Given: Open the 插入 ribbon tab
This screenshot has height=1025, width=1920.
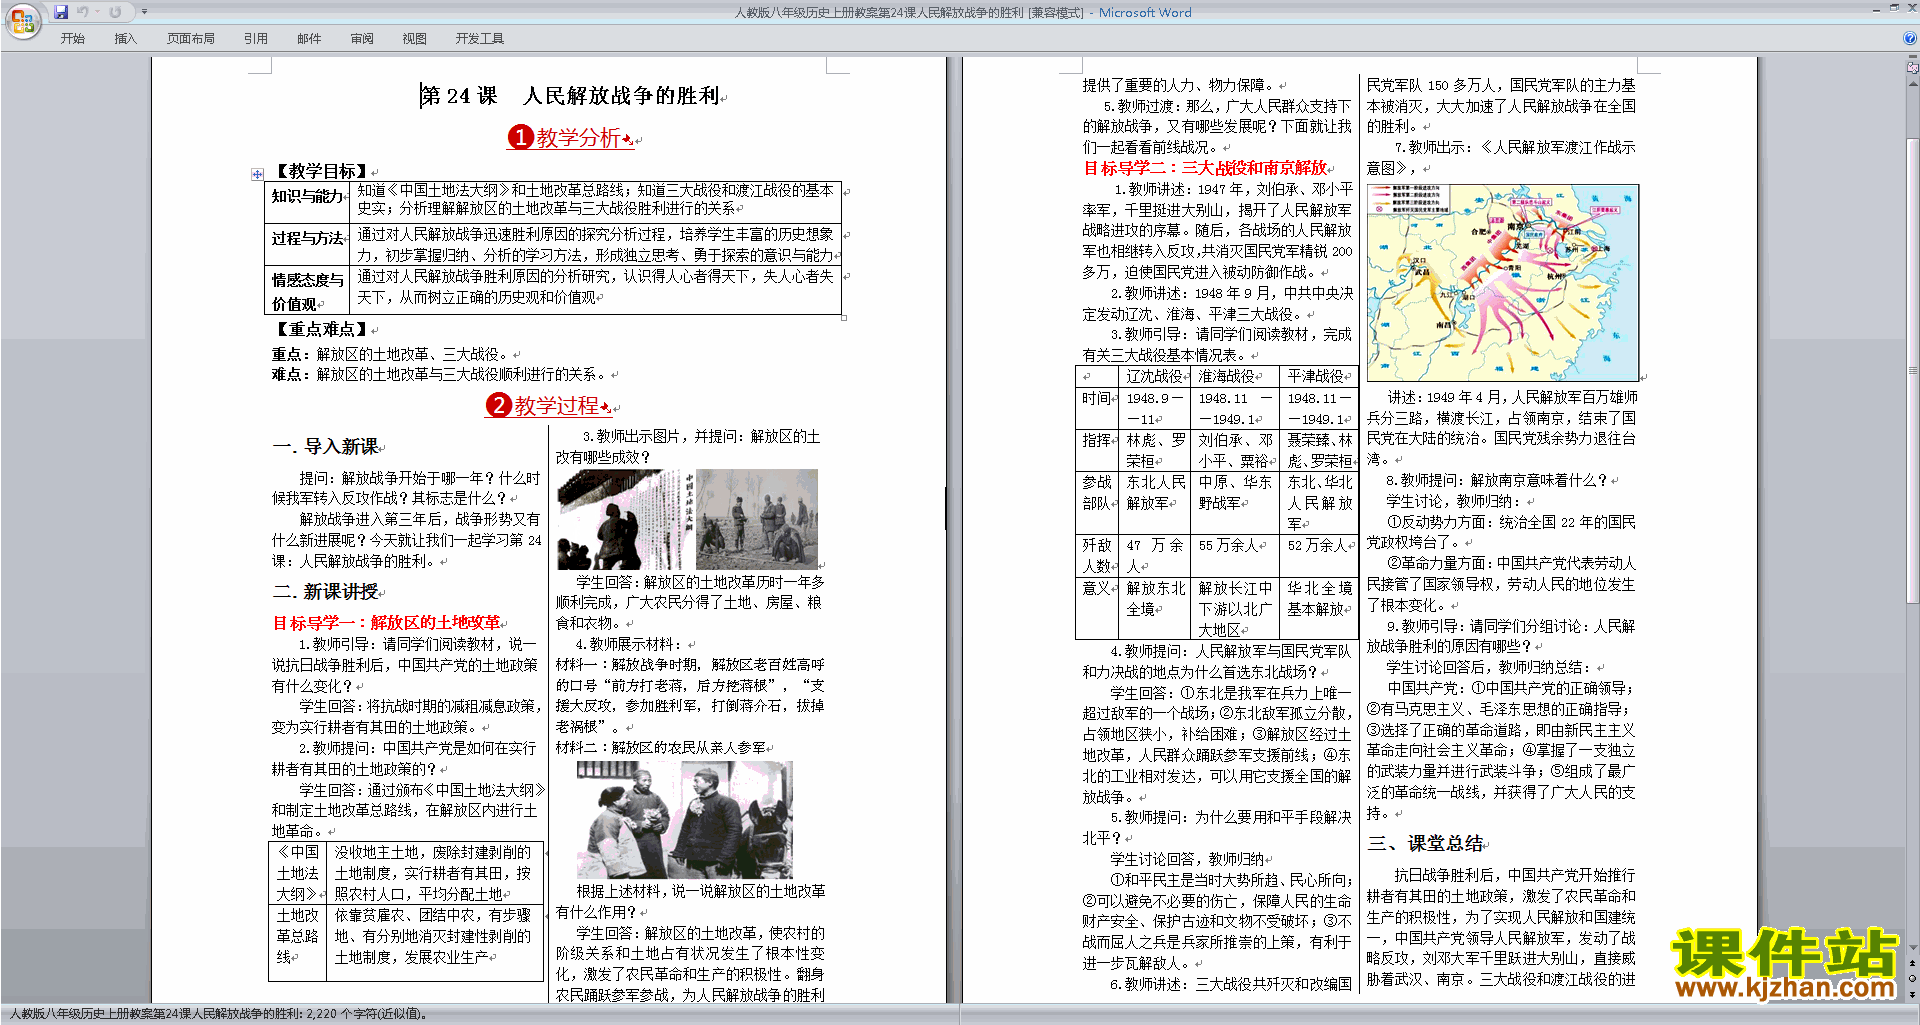Looking at the screenshot, I should 125,38.
